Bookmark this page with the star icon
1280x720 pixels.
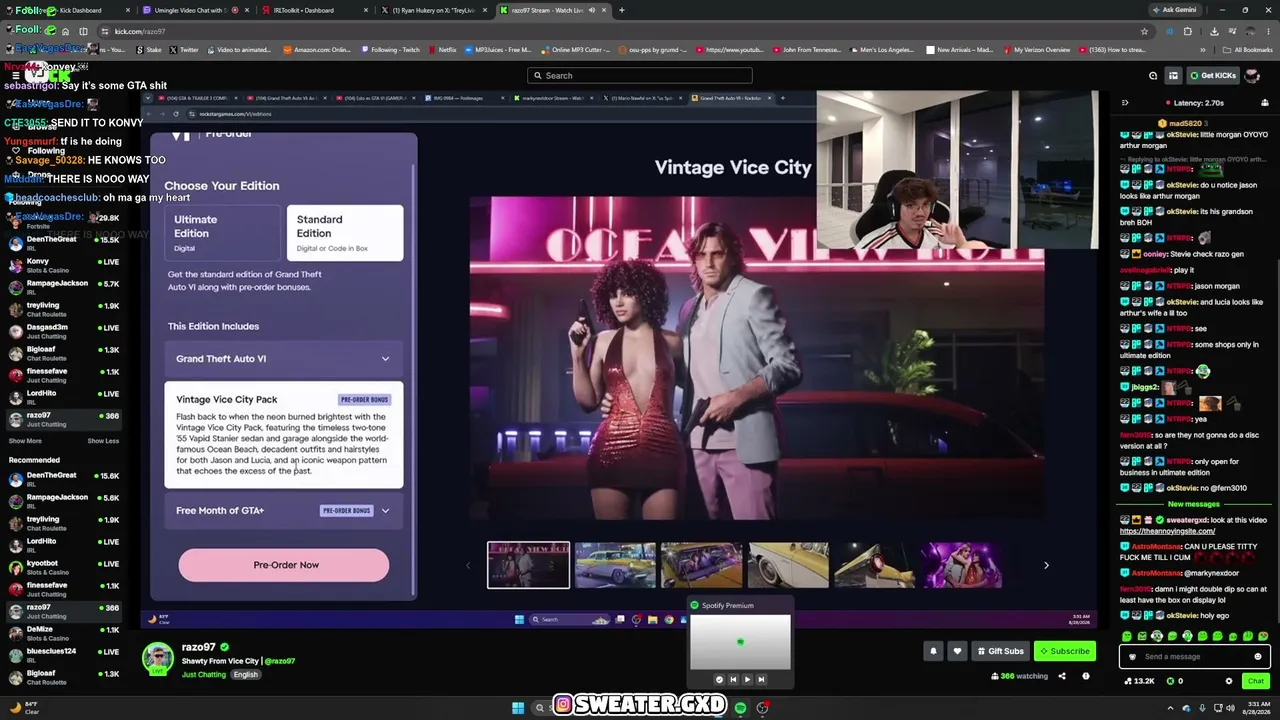(1144, 31)
